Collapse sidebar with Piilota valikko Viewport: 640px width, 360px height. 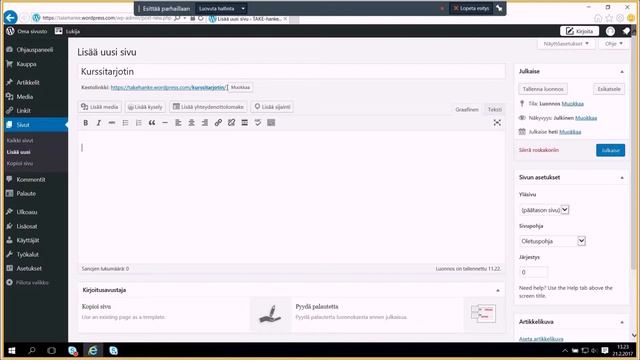point(32,282)
